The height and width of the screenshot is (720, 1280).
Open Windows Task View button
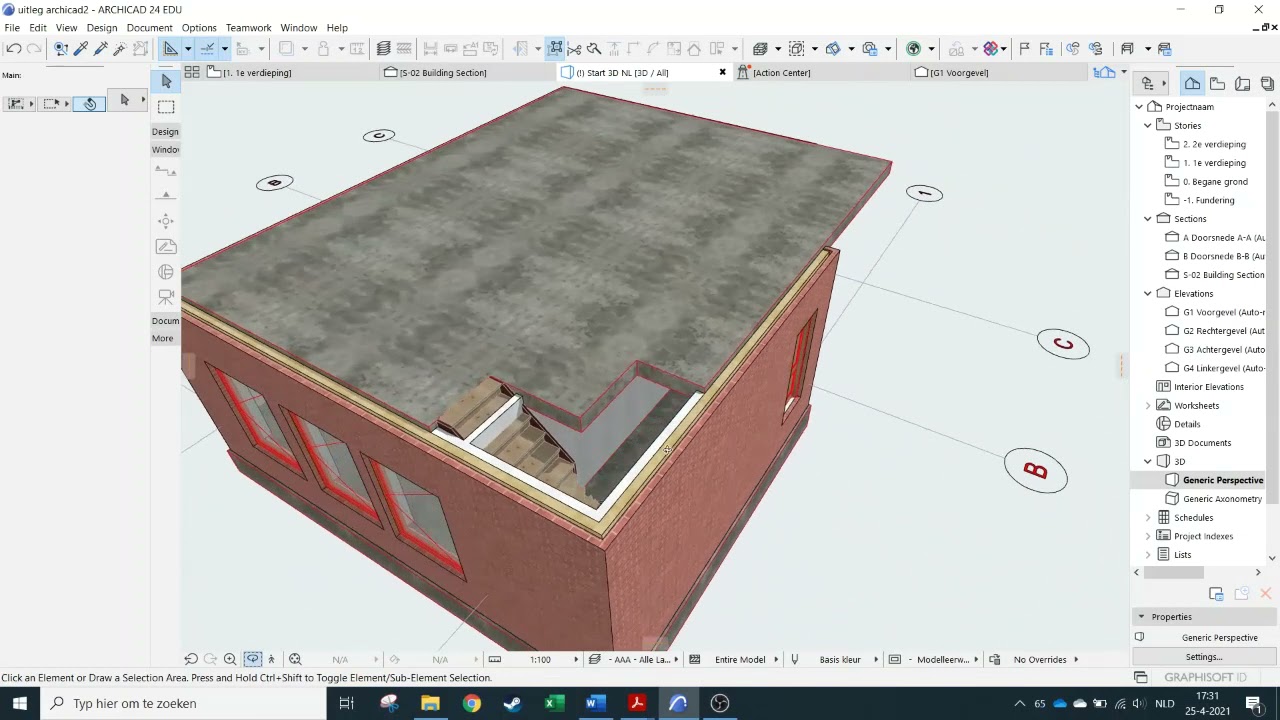click(x=346, y=703)
